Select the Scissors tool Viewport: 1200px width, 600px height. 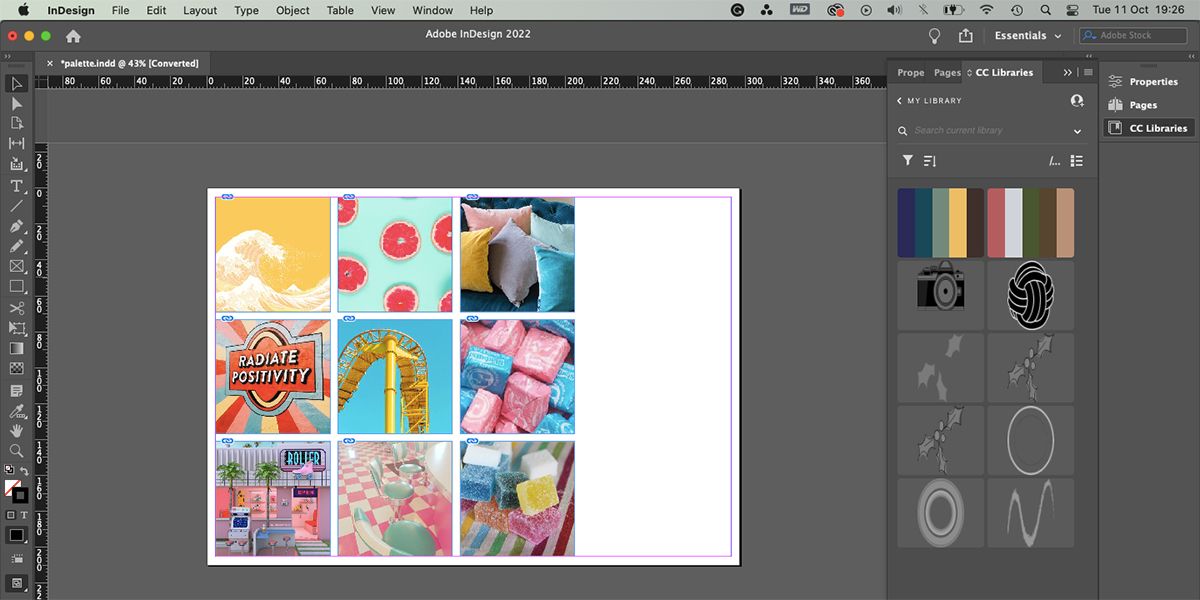pos(16,308)
